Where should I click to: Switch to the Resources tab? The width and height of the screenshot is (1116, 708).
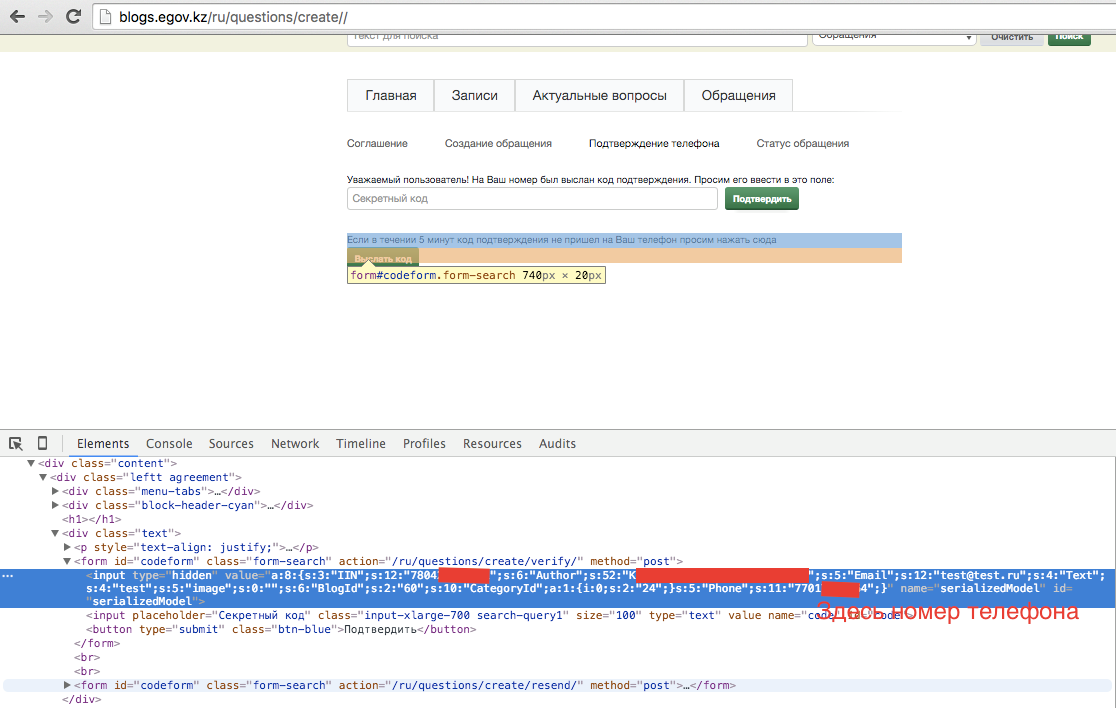[493, 443]
